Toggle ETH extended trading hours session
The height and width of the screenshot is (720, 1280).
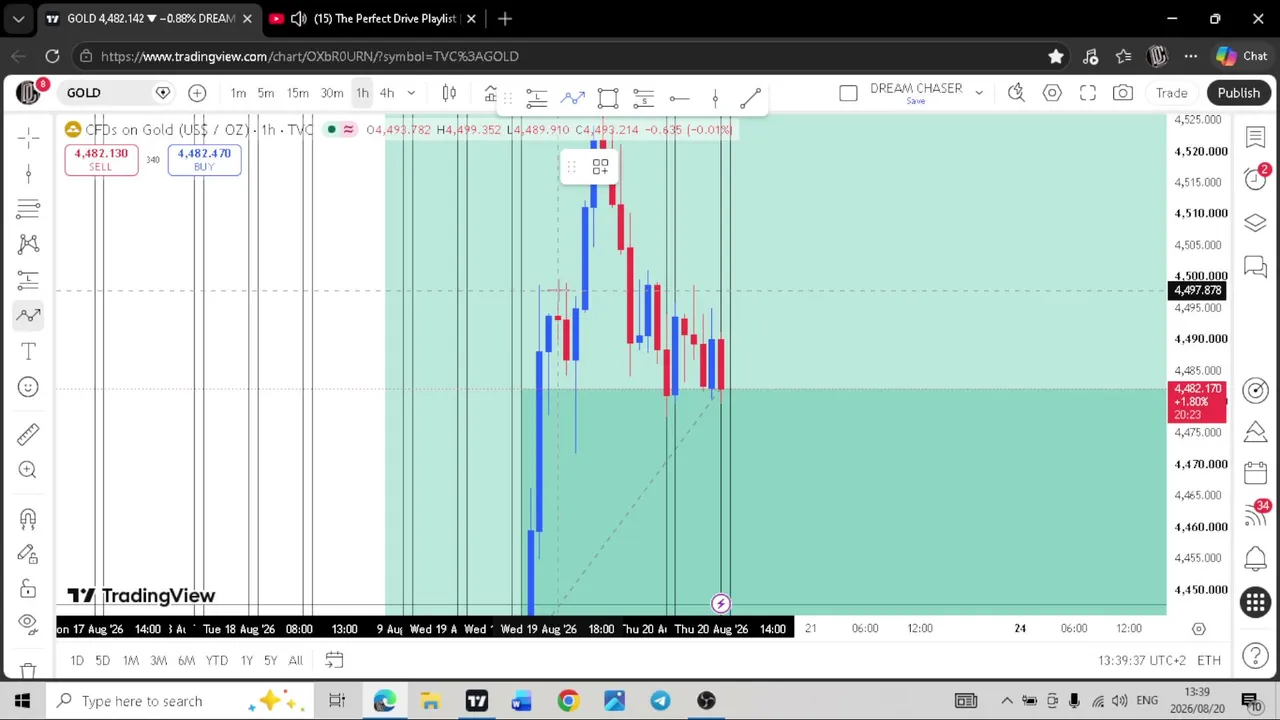click(x=1209, y=660)
